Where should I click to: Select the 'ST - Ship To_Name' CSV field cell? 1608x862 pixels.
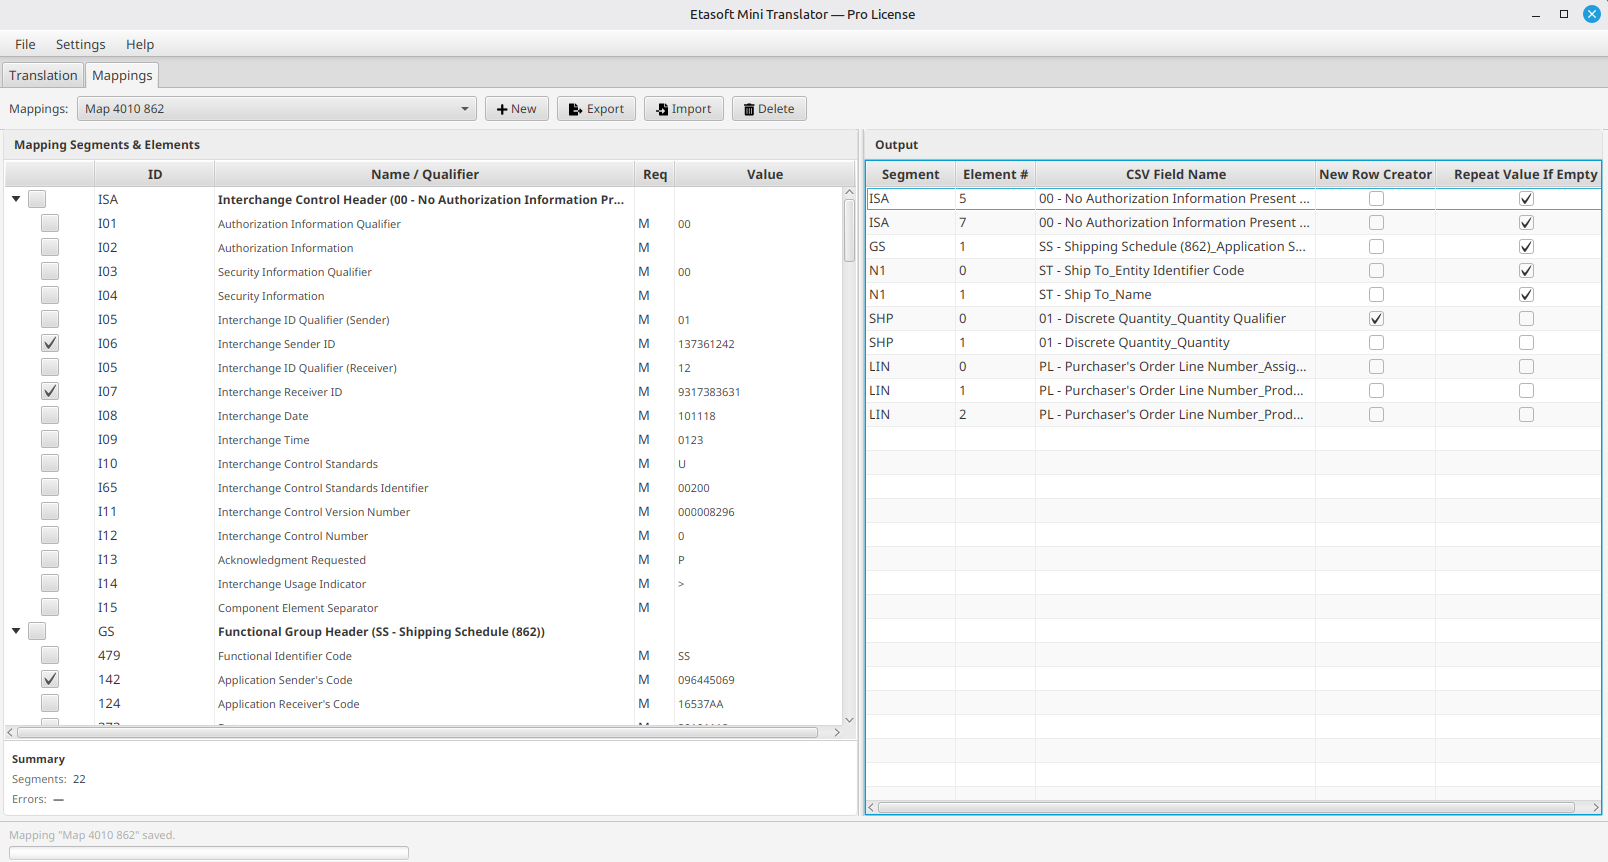[x=1175, y=294]
